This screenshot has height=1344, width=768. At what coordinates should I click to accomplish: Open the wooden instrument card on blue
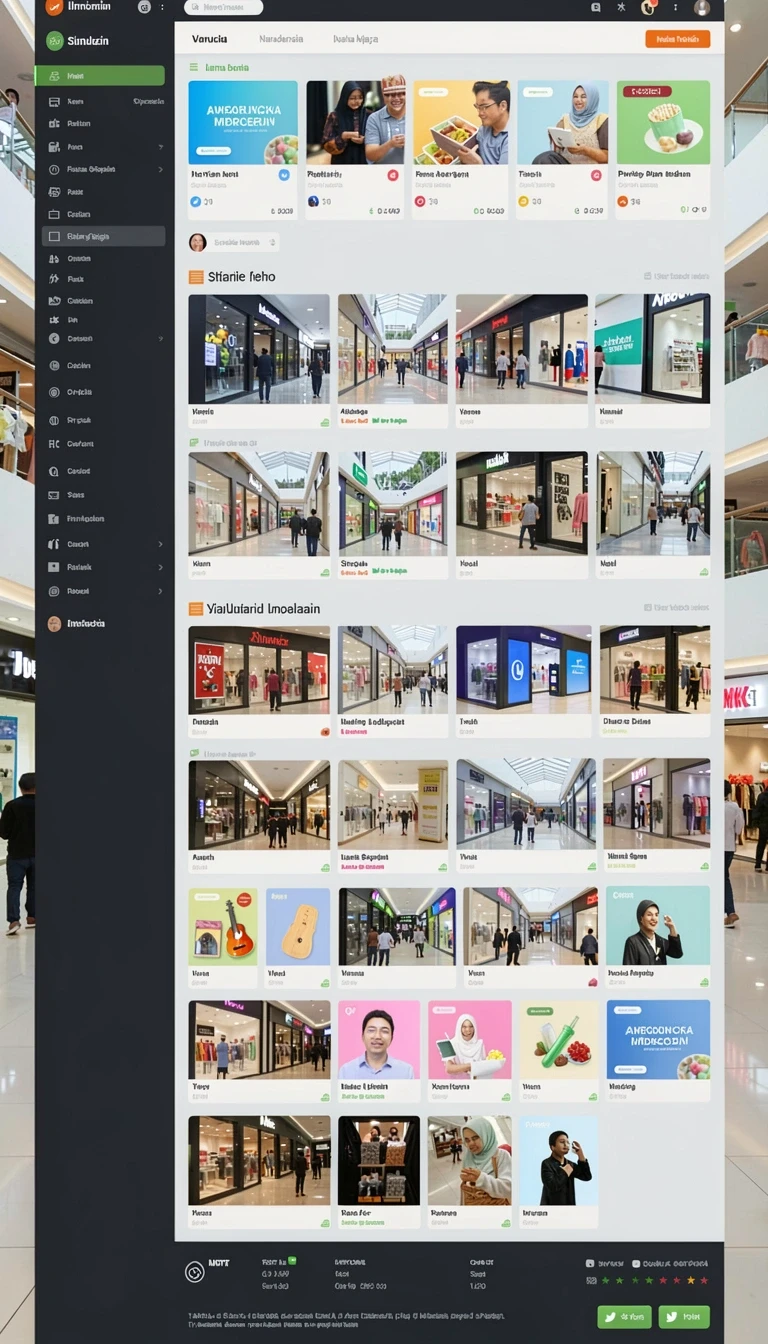(298, 937)
